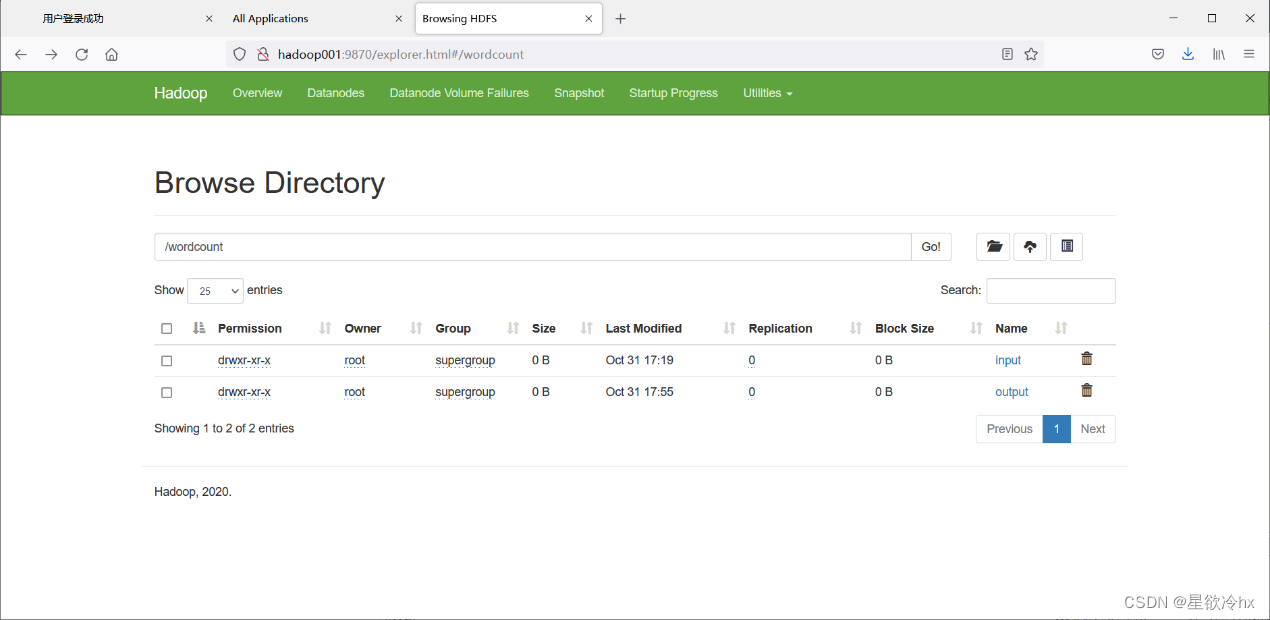Viewport: 1270px width, 620px height.
Task: Open the Firefox hamburger menu
Action: [x=1249, y=54]
